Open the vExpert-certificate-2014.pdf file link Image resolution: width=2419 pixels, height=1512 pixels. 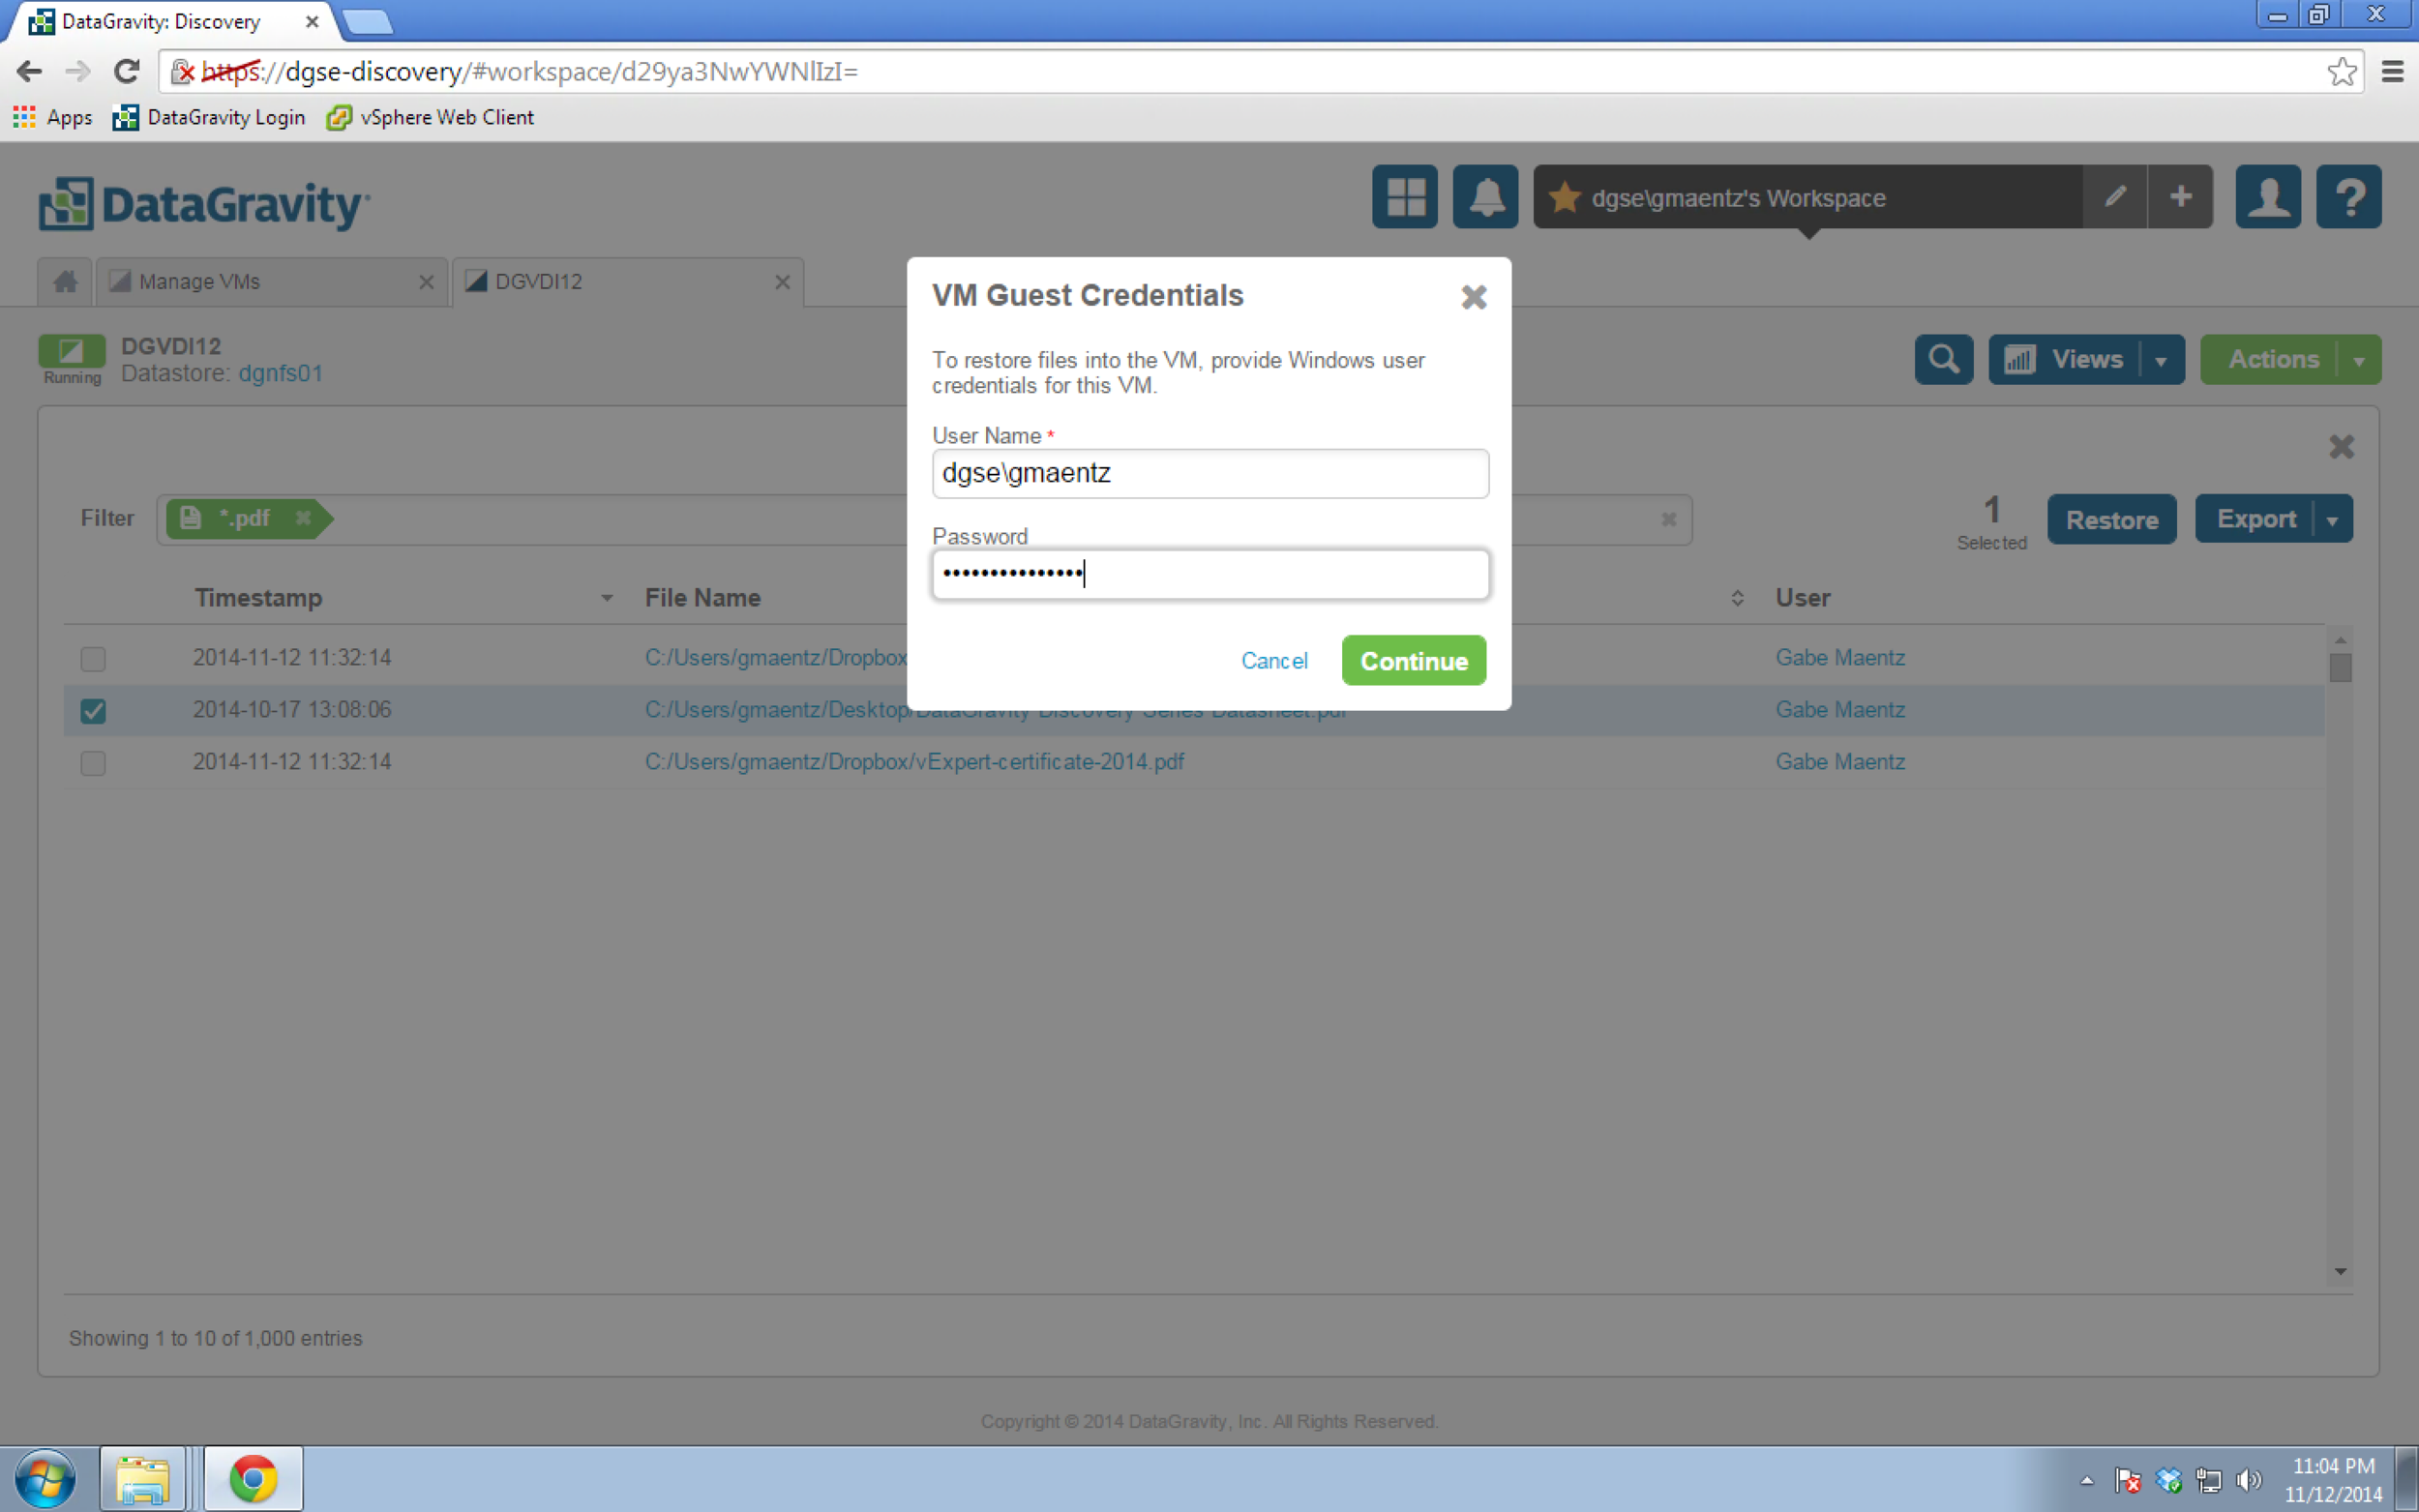pyautogui.click(x=914, y=762)
